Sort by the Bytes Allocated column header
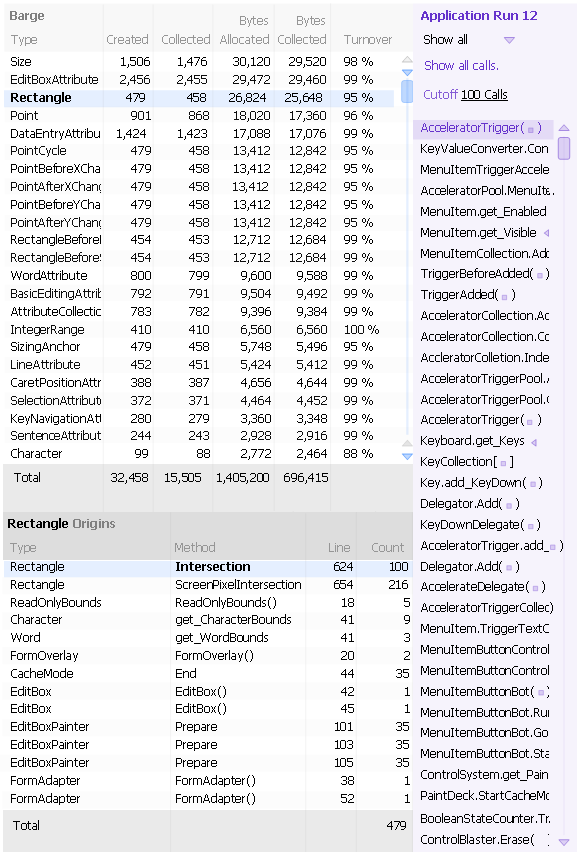Image resolution: width=579 pixels, height=855 pixels. pyautogui.click(x=244, y=30)
